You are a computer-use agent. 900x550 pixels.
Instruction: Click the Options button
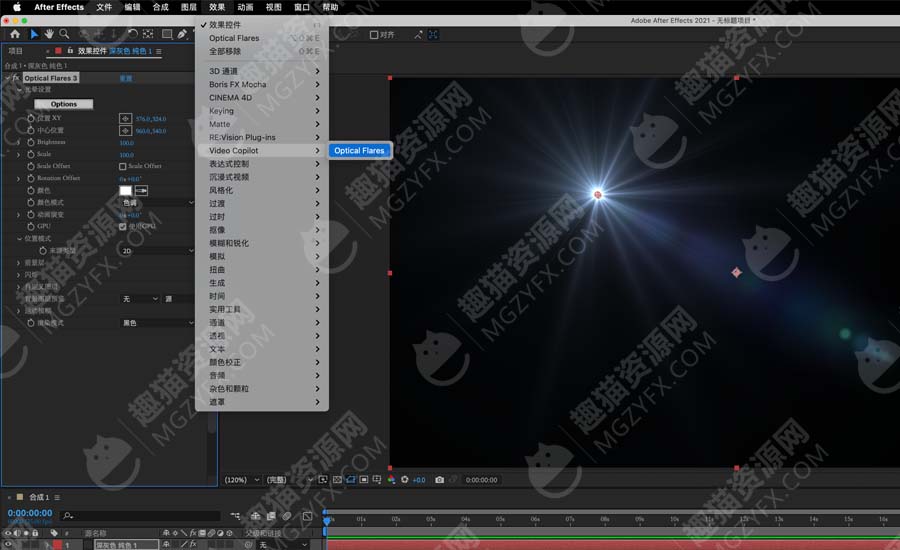point(64,104)
